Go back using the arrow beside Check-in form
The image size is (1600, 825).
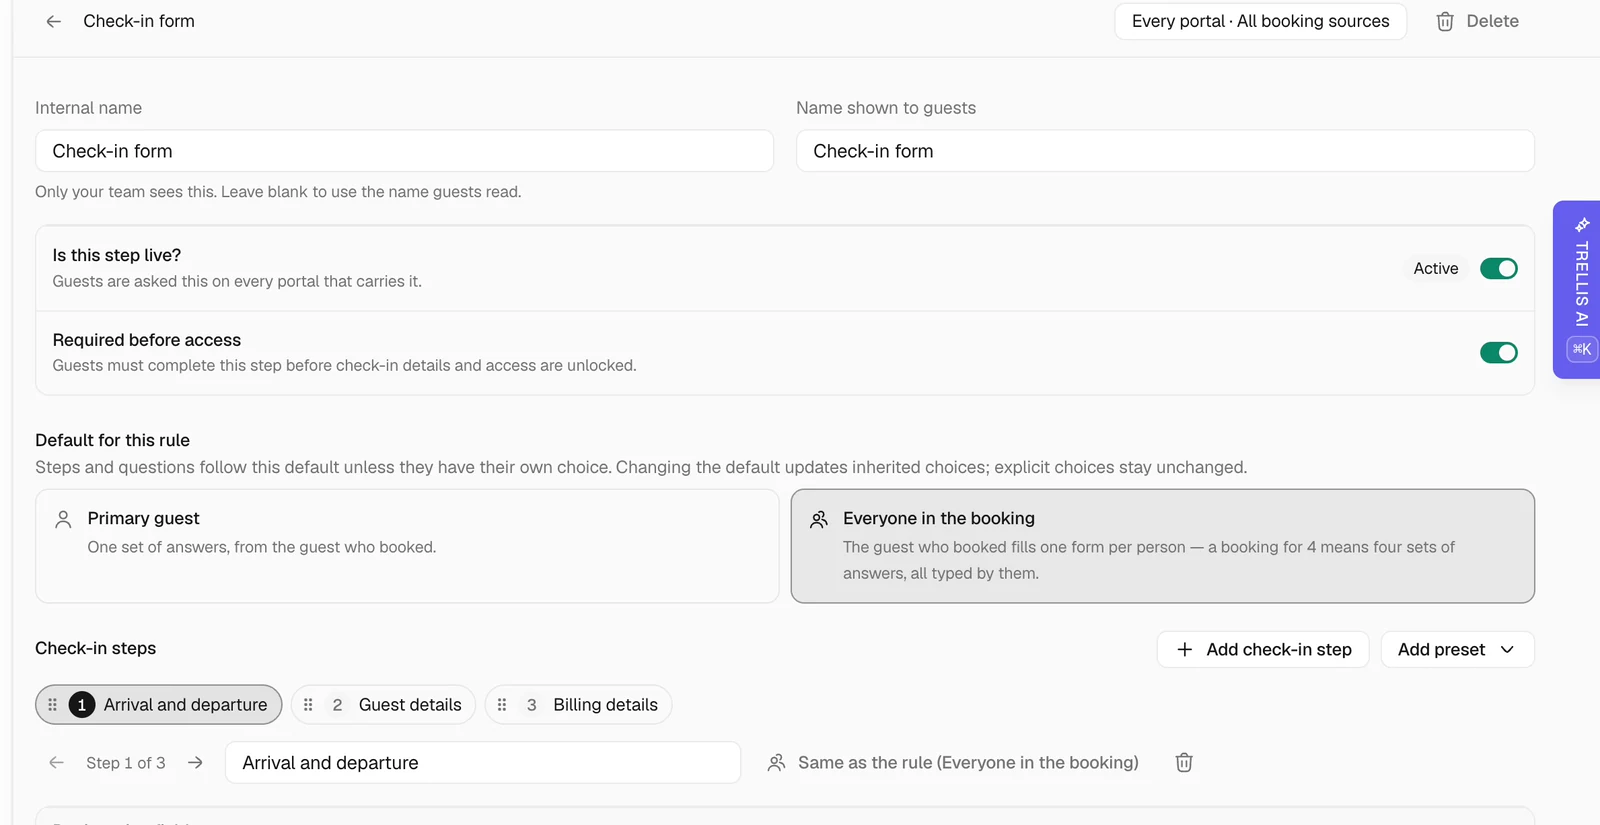coord(54,21)
